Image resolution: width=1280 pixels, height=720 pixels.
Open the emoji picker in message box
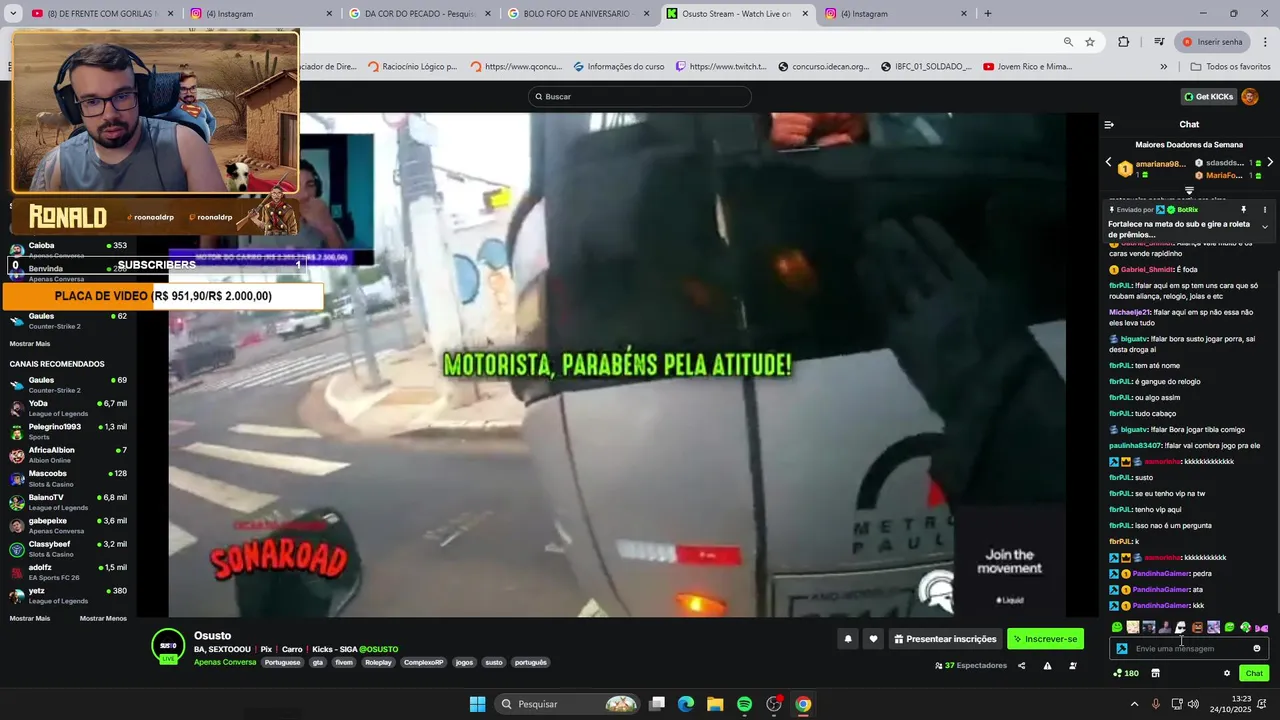coord(1257,649)
